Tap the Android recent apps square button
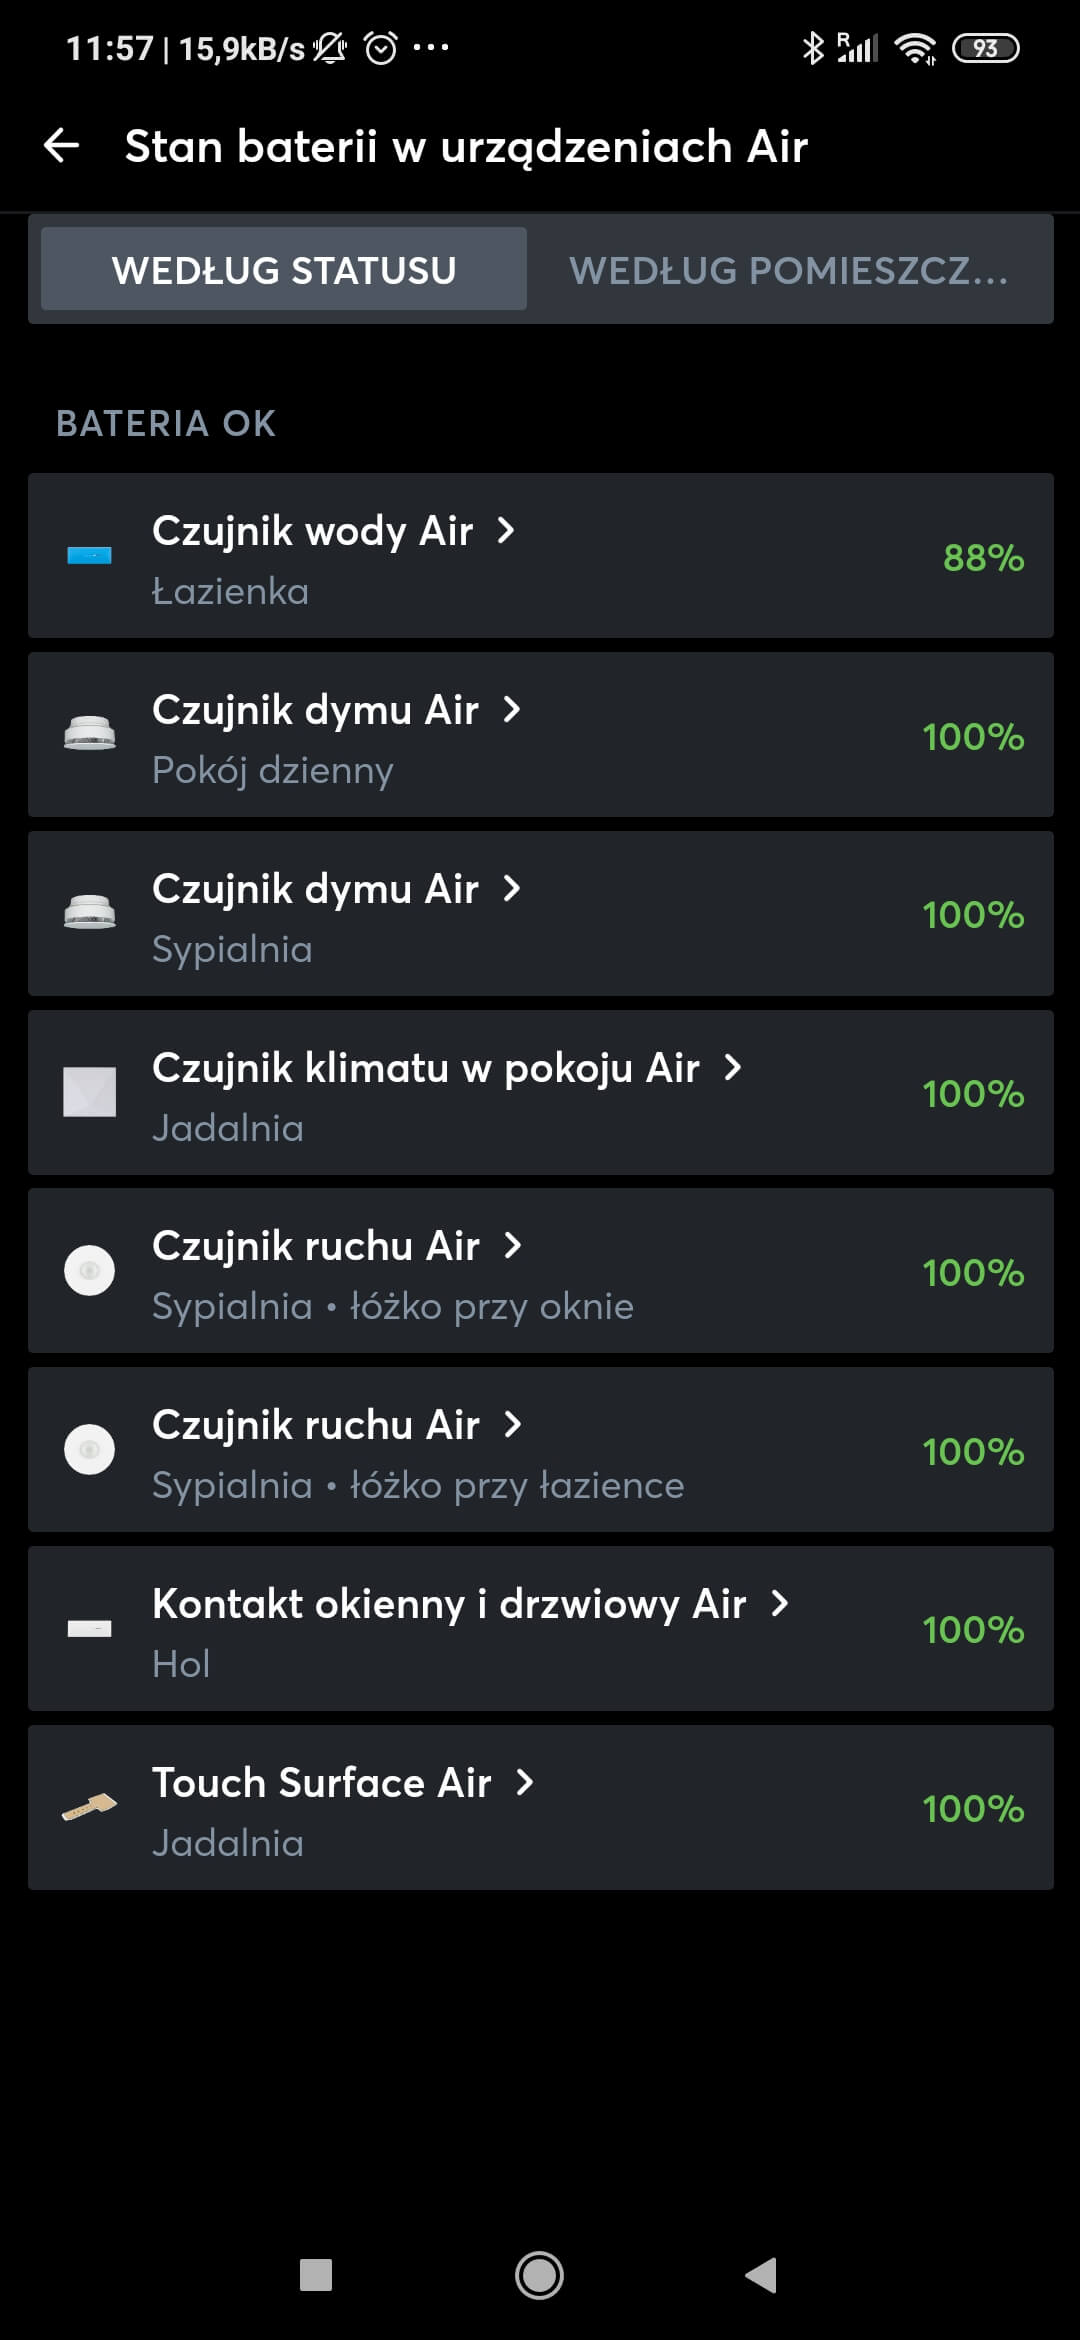This screenshot has height=2340, width=1080. tap(316, 2276)
